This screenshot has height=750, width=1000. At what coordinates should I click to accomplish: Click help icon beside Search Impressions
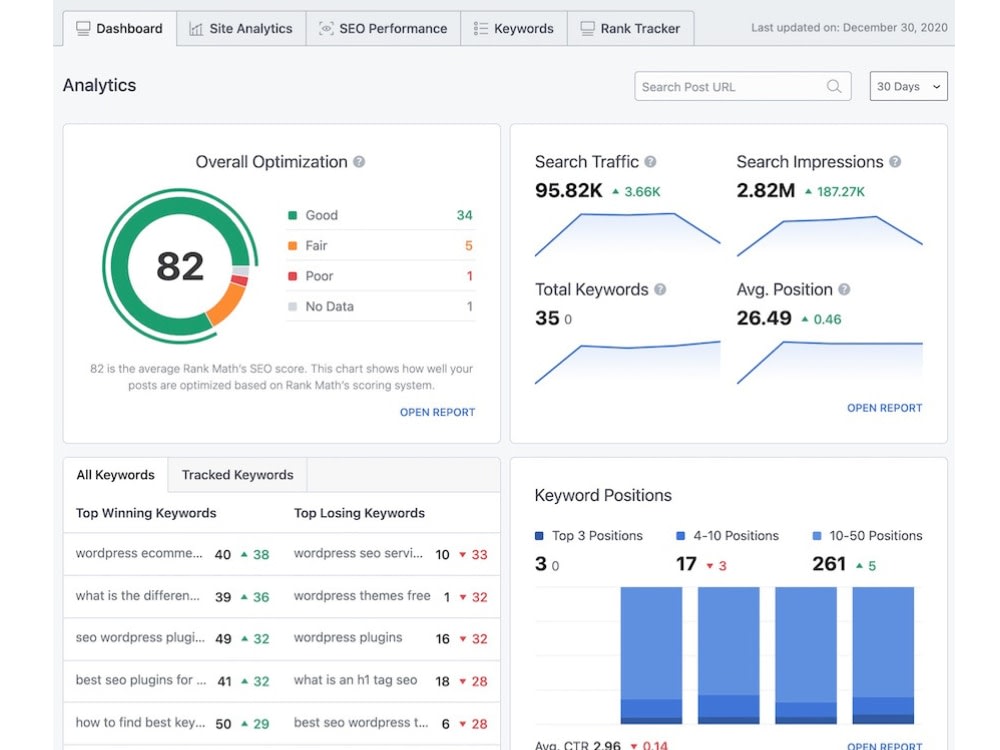(895, 162)
